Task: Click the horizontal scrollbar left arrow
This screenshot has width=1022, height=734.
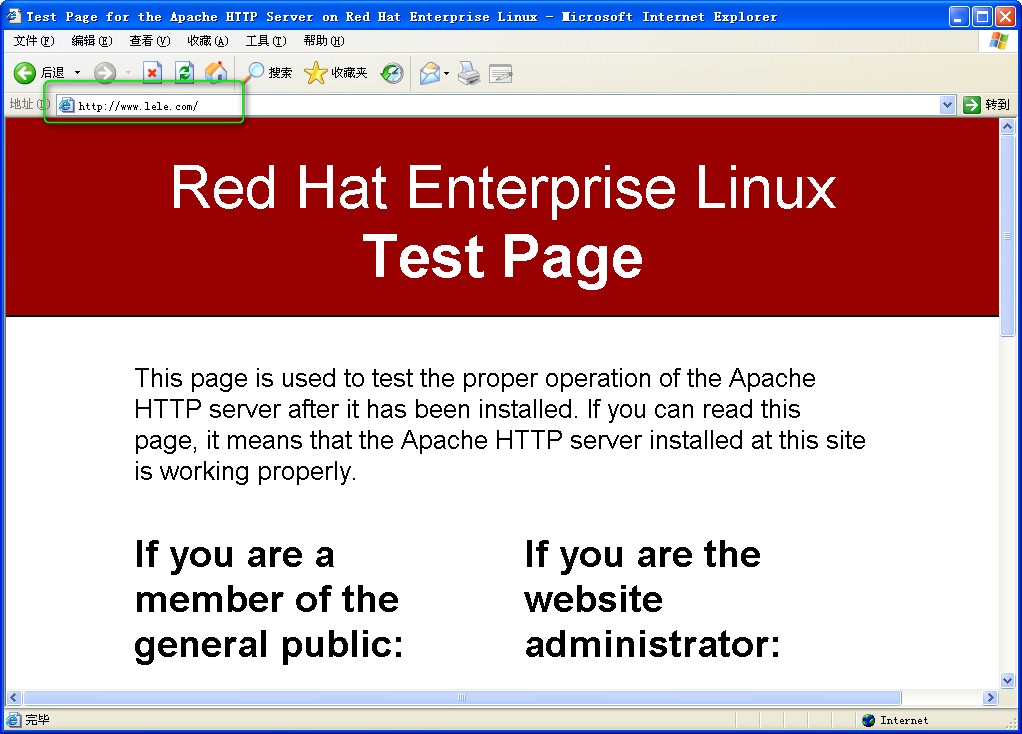Action: point(13,697)
